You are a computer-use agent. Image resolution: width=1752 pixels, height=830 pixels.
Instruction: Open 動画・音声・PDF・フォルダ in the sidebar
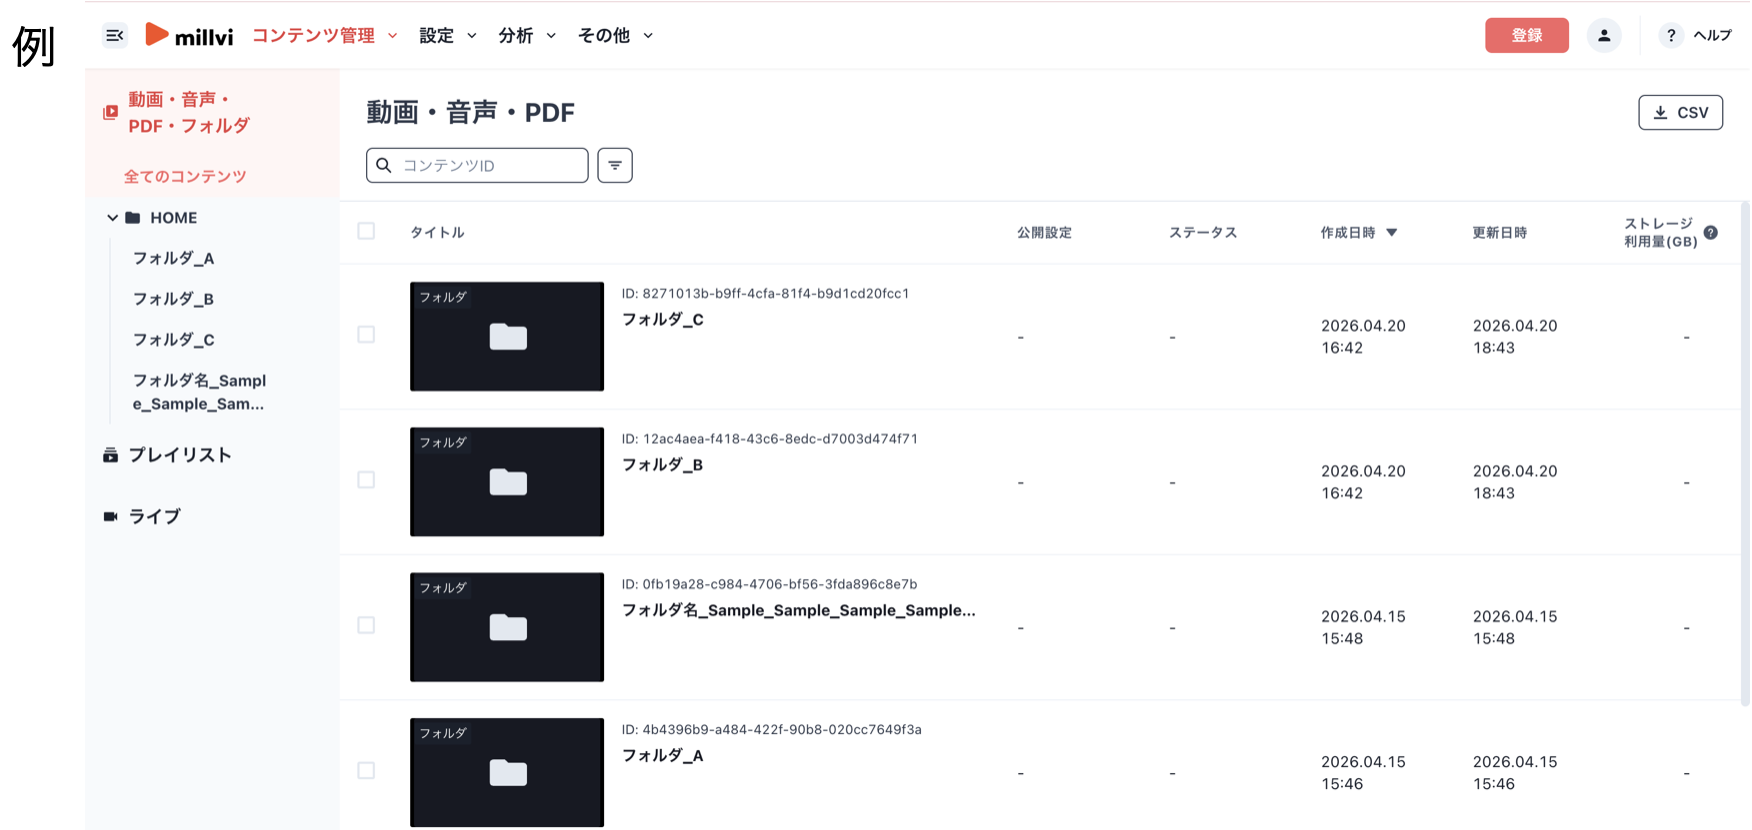point(189,112)
